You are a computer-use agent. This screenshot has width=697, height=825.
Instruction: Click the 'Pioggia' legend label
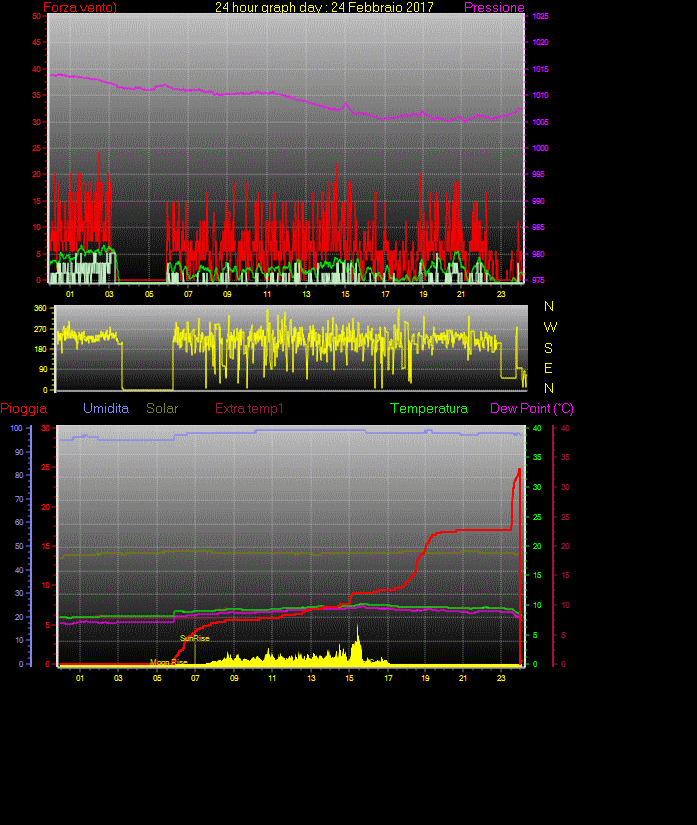[24, 408]
